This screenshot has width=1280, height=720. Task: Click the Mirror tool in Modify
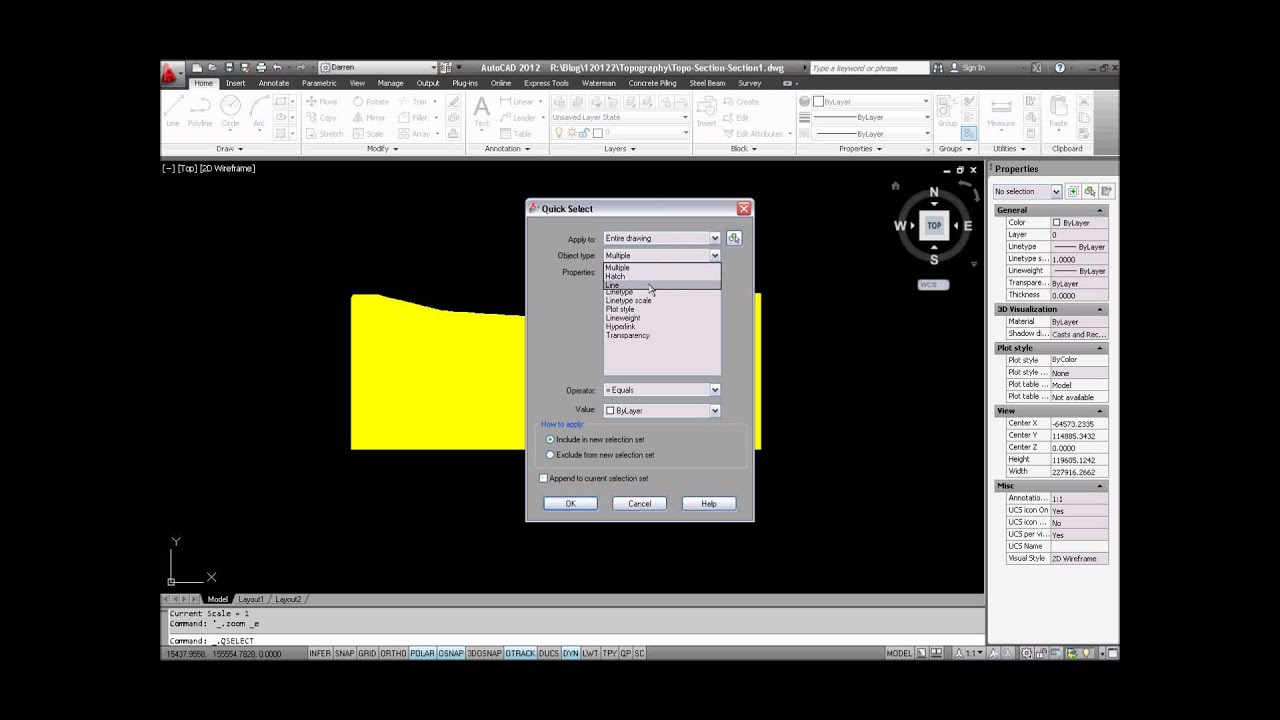point(368,118)
